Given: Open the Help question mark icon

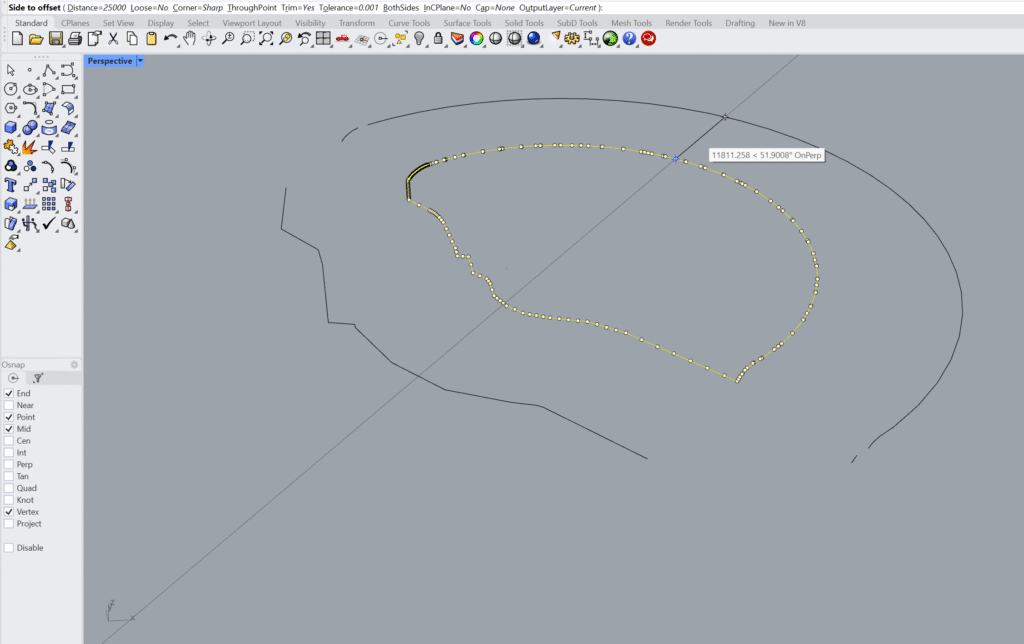Looking at the screenshot, I should point(629,39).
